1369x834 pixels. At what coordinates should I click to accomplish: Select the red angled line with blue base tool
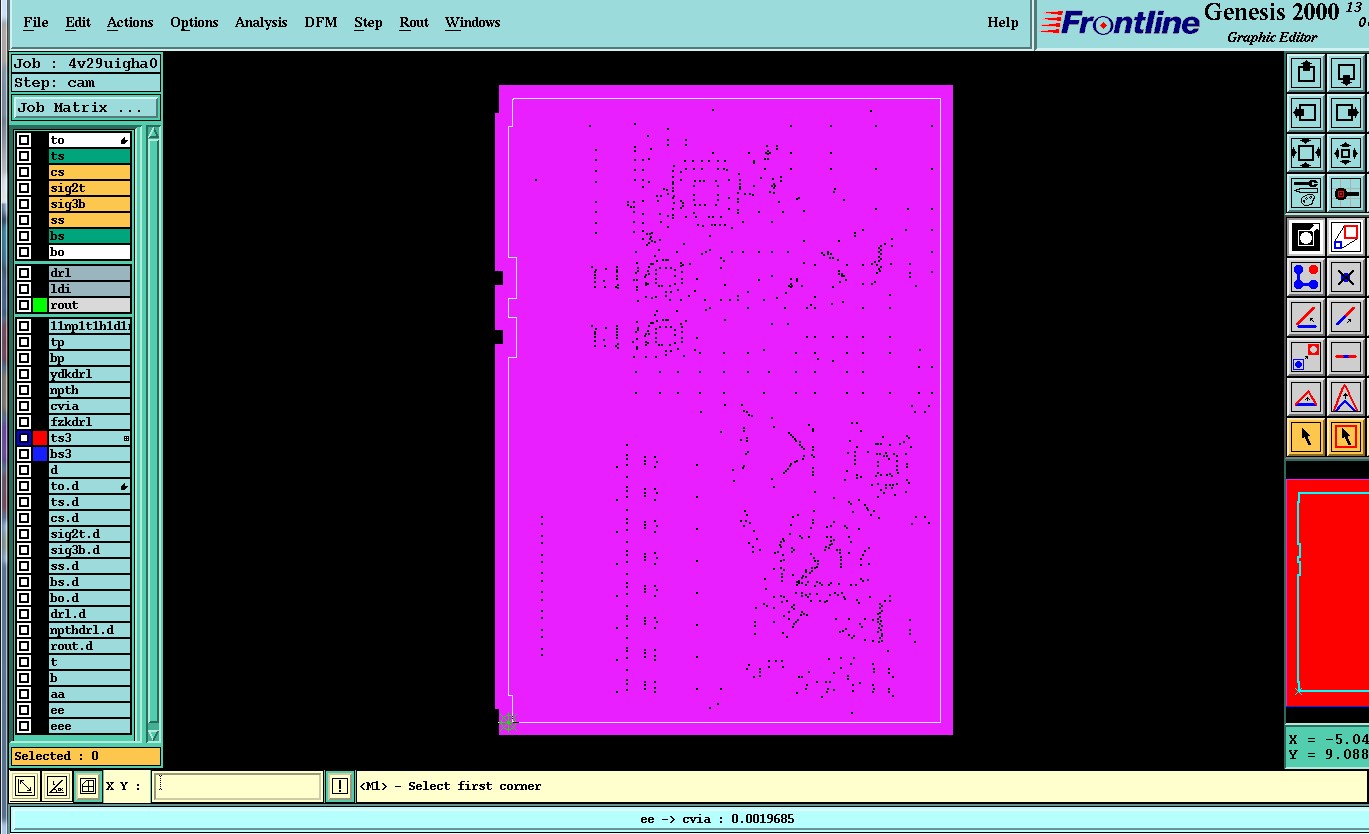pos(1306,317)
